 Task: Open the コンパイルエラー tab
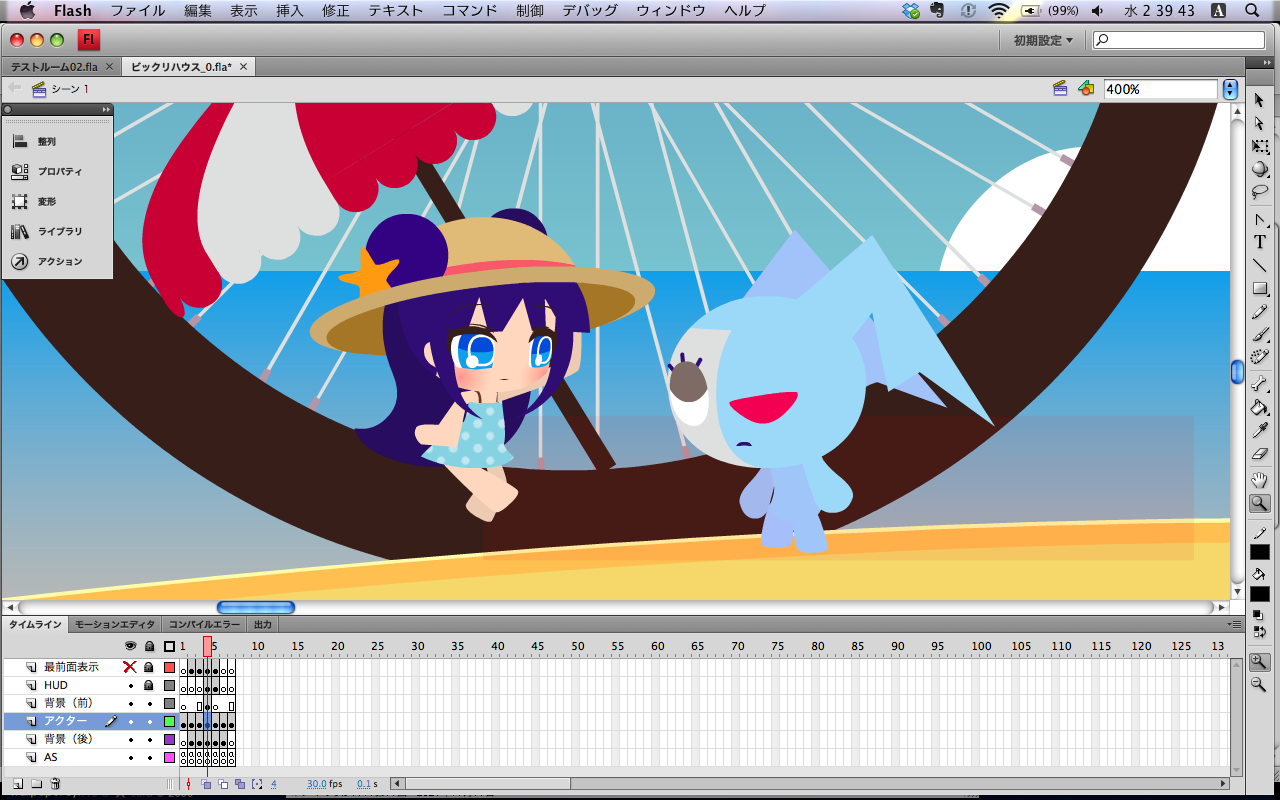pyautogui.click(x=204, y=625)
